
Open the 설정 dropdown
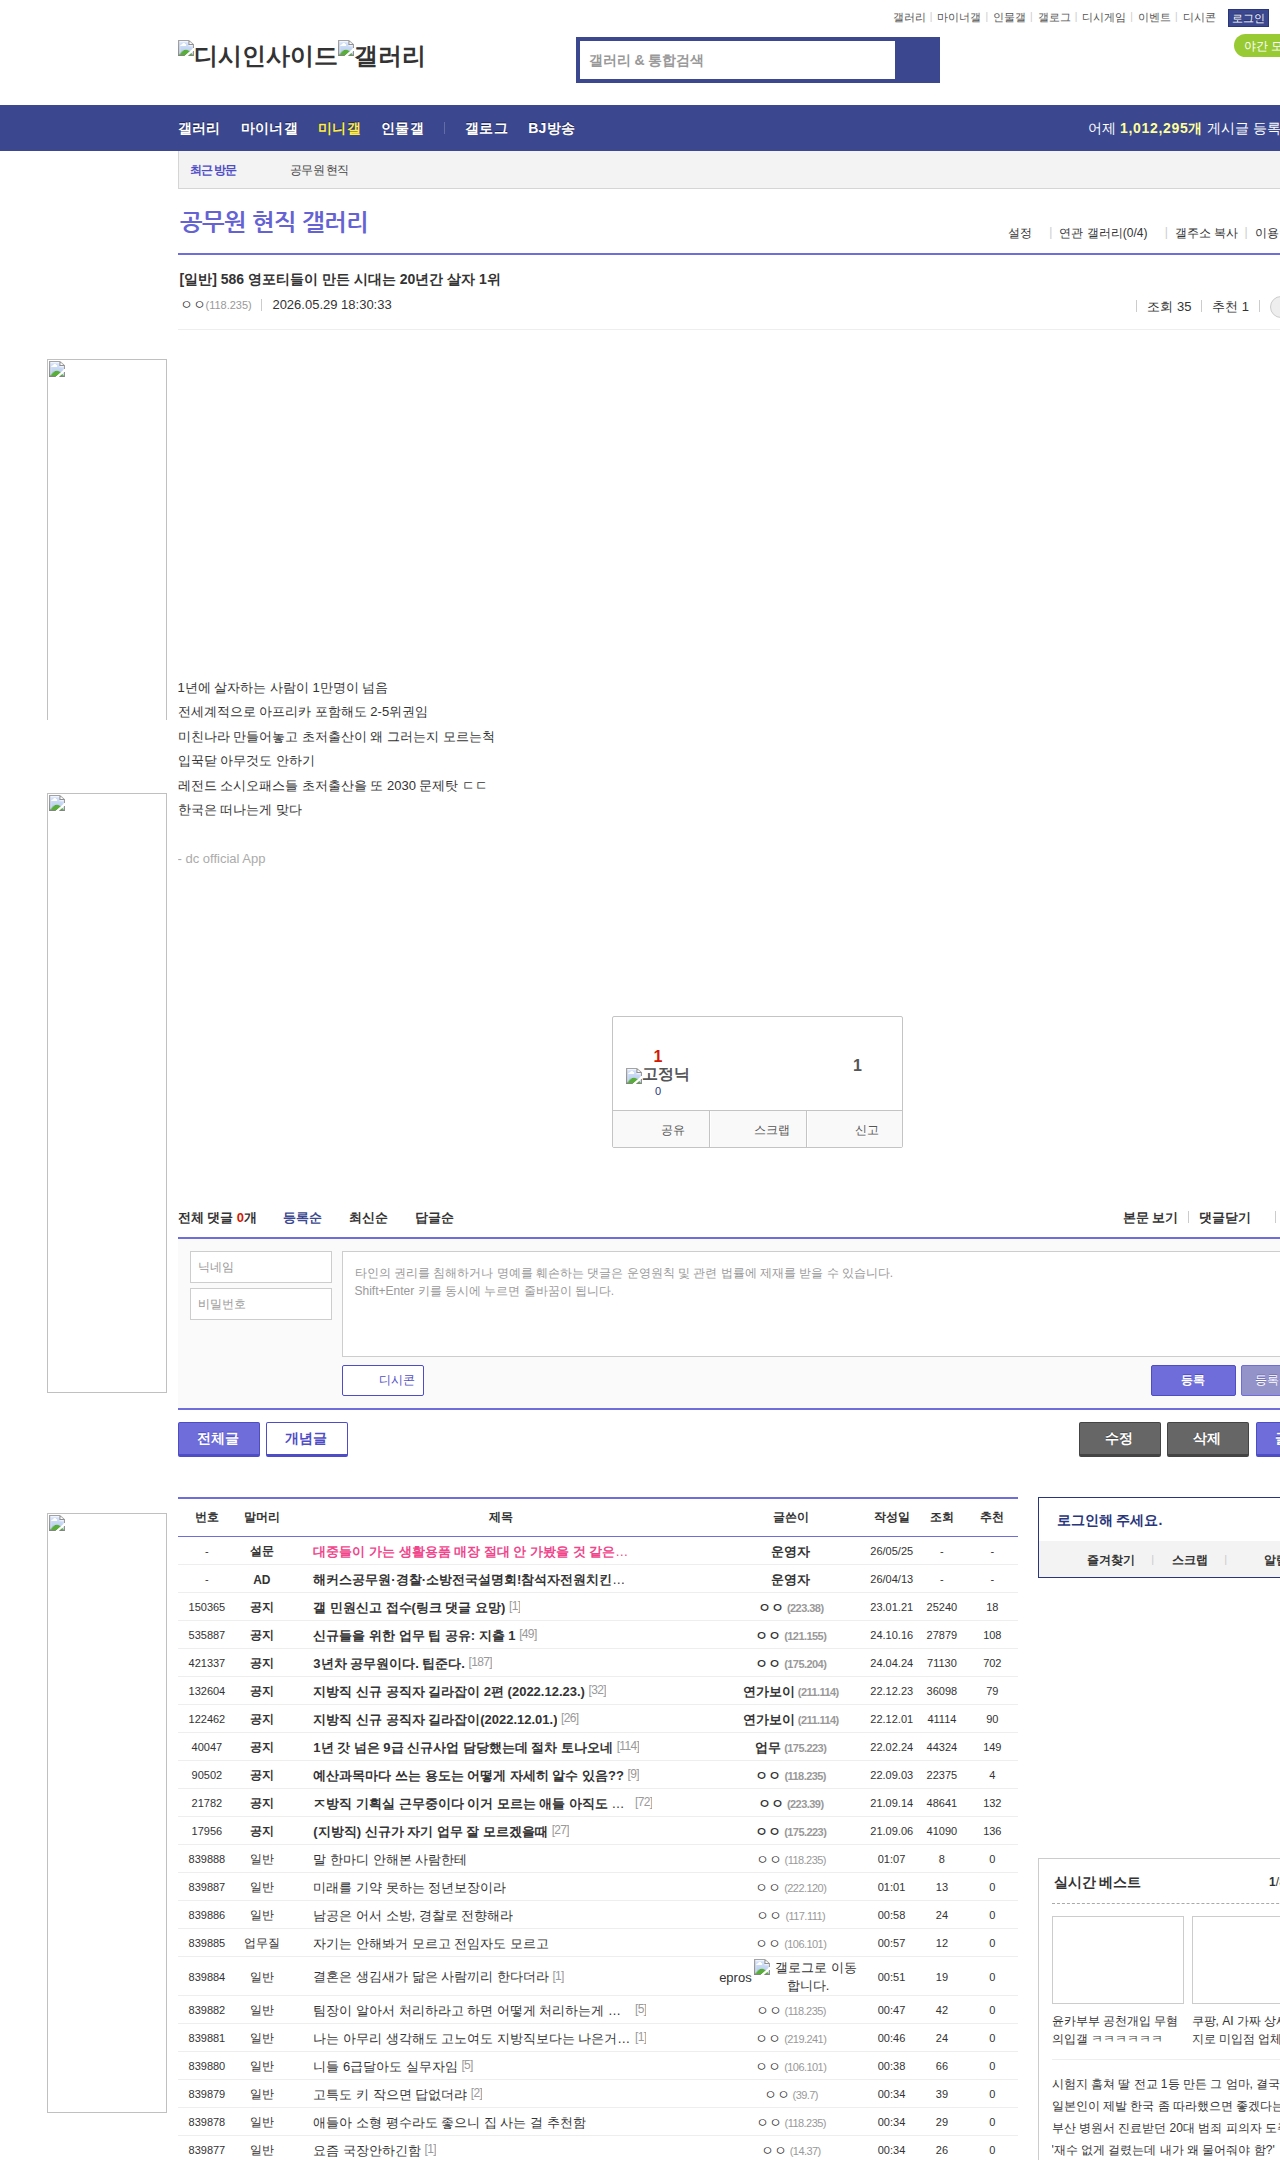coord(1019,233)
